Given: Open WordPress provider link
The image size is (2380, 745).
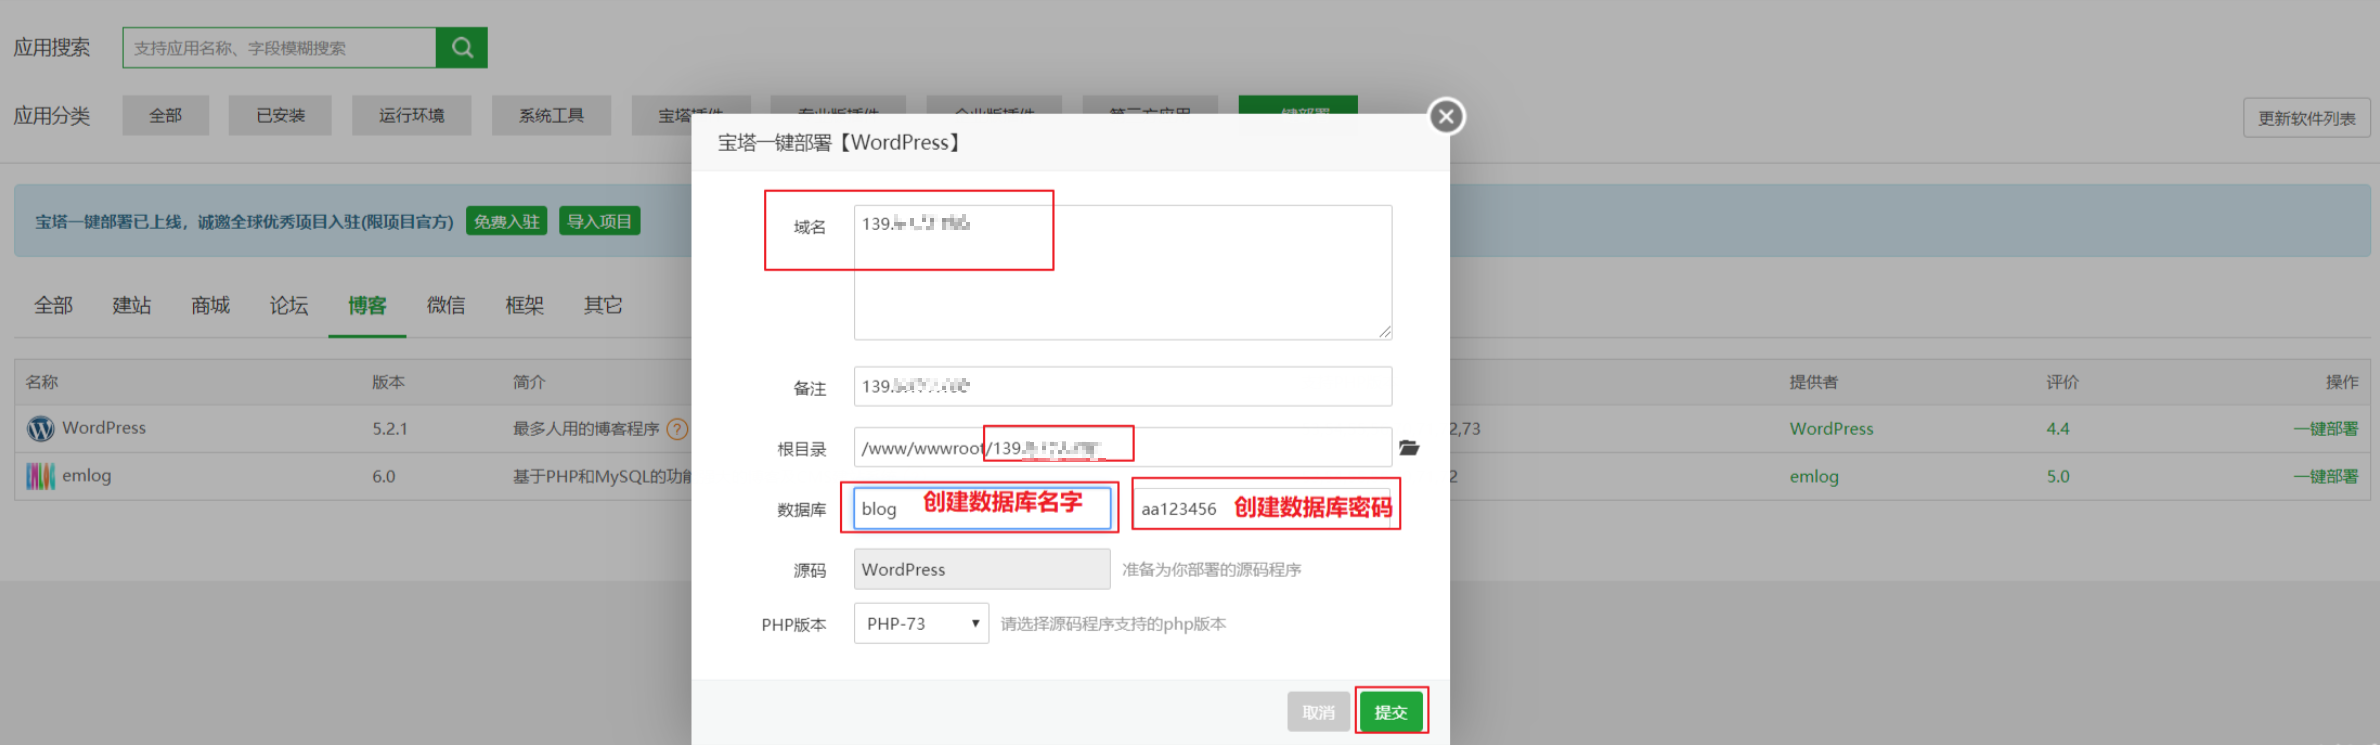Looking at the screenshot, I should [x=1831, y=428].
